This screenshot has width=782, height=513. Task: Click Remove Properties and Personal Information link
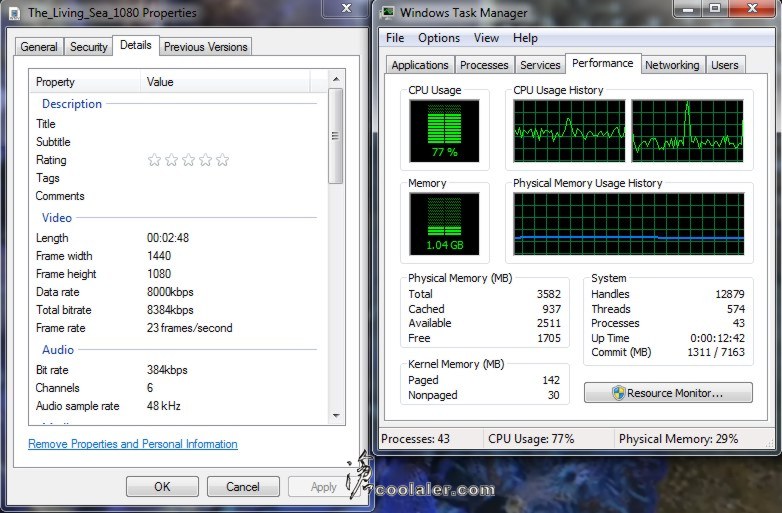click(x=133, y=444)
